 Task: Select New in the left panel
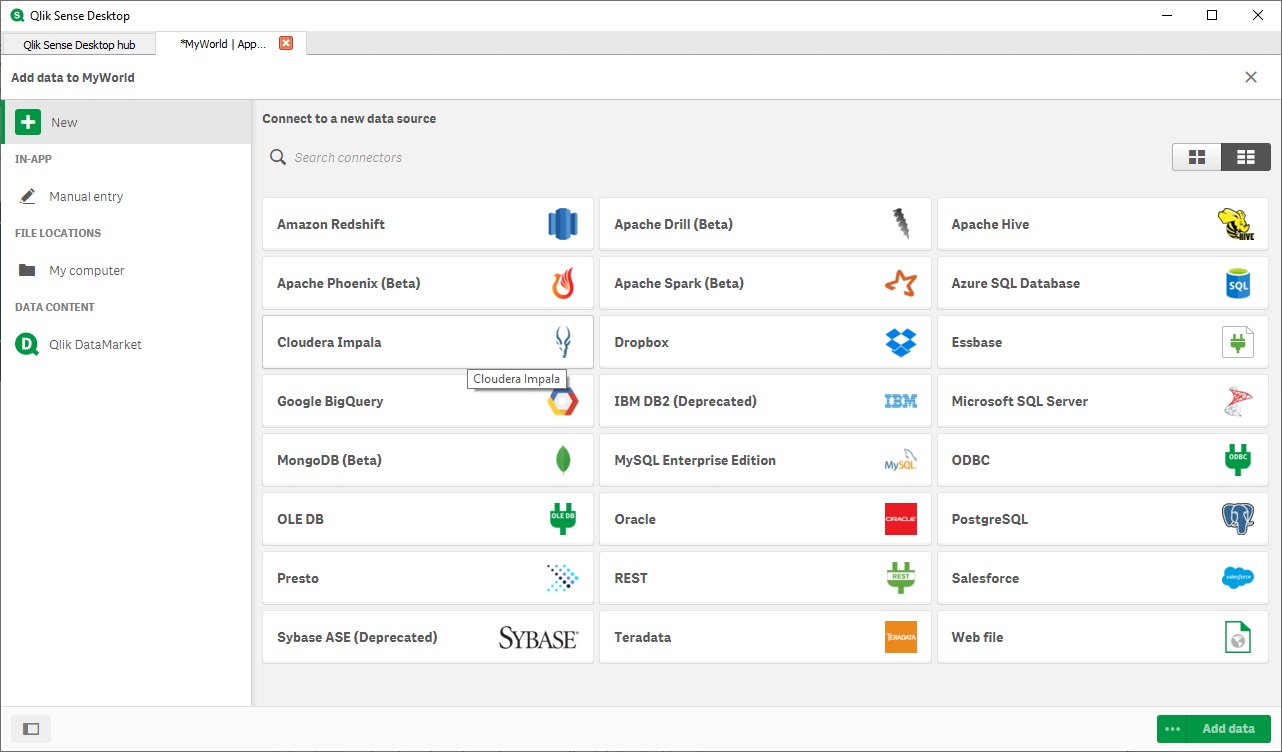(127, 122)
